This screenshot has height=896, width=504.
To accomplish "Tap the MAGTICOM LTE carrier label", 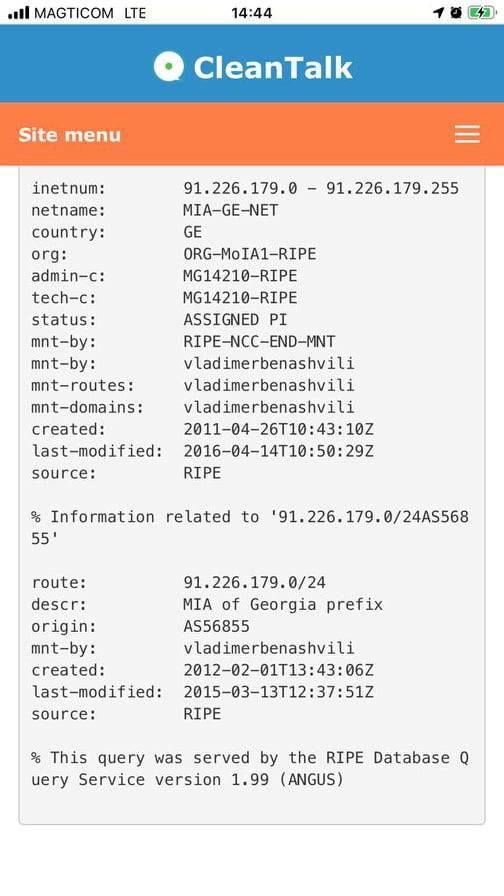I will click(90, 13).
